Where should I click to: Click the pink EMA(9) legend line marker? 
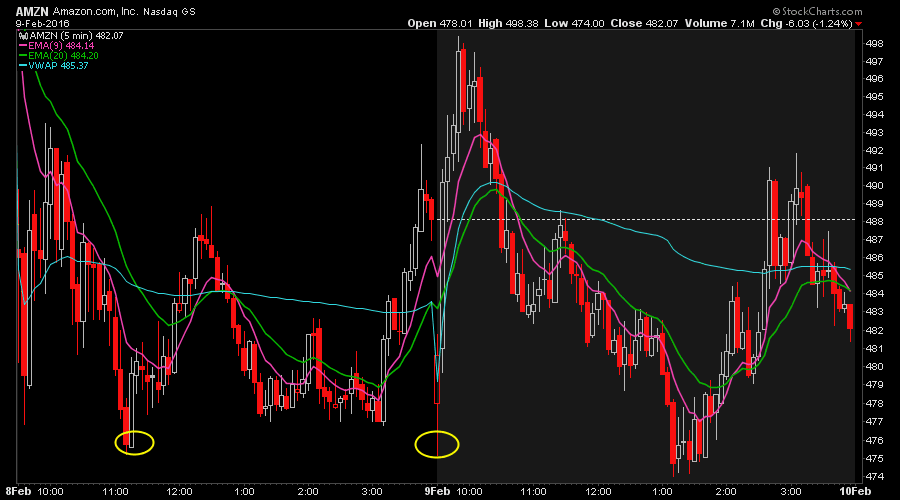[23, 45]
